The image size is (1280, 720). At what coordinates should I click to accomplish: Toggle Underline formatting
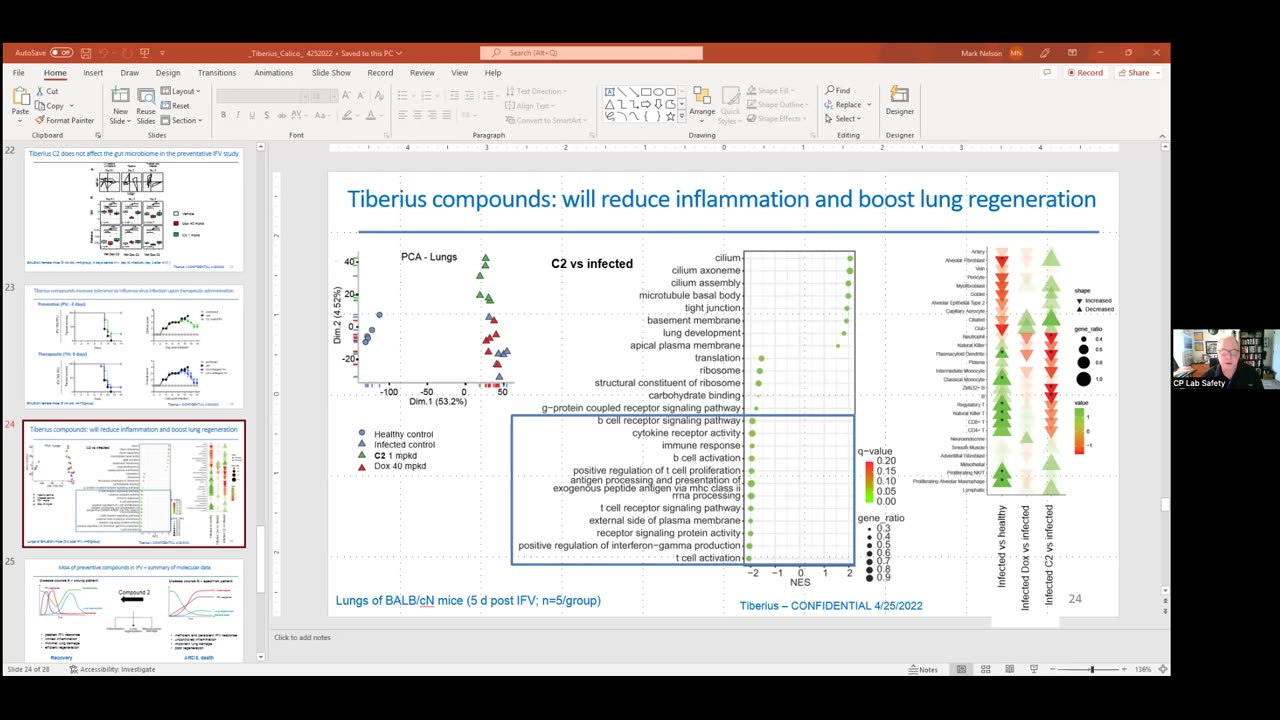[252, 115]
